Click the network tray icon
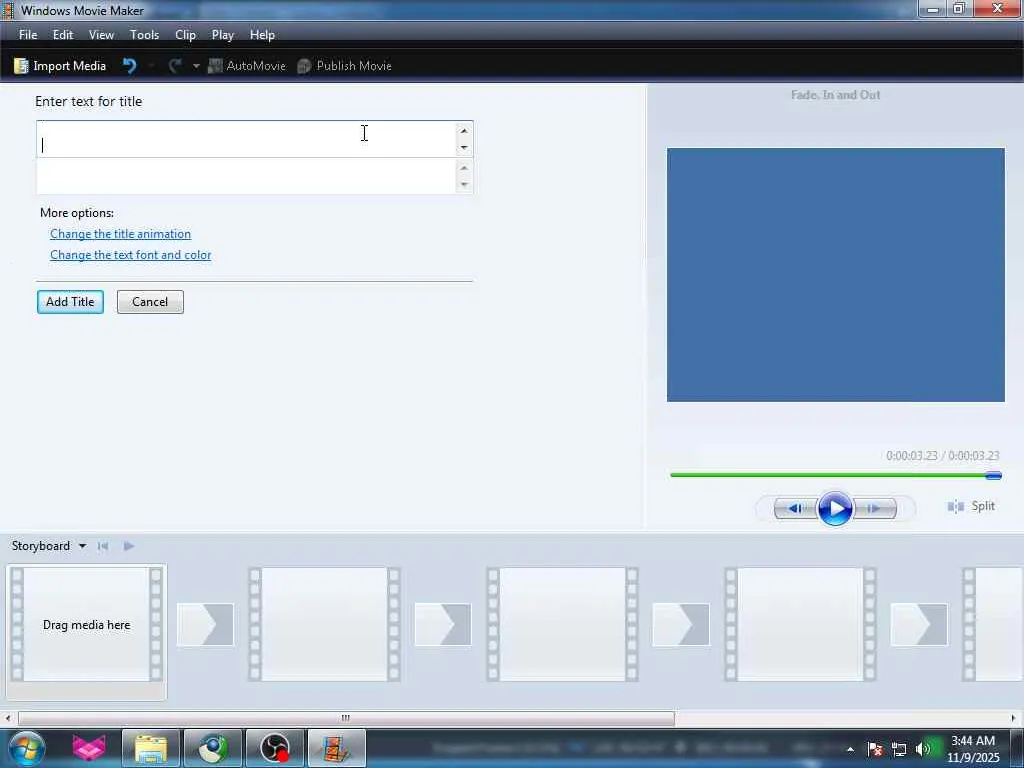 click(899, 749)
